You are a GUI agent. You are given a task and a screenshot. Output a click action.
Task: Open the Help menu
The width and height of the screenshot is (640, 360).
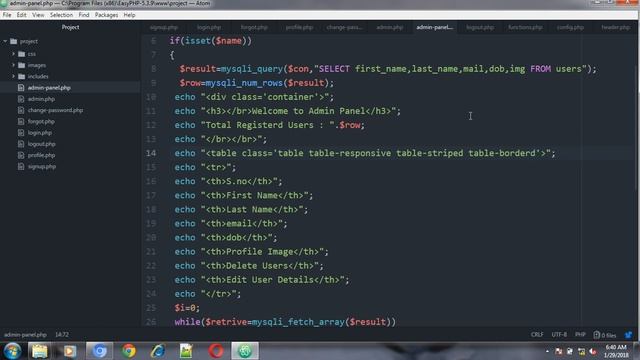(x=129, y=15)
